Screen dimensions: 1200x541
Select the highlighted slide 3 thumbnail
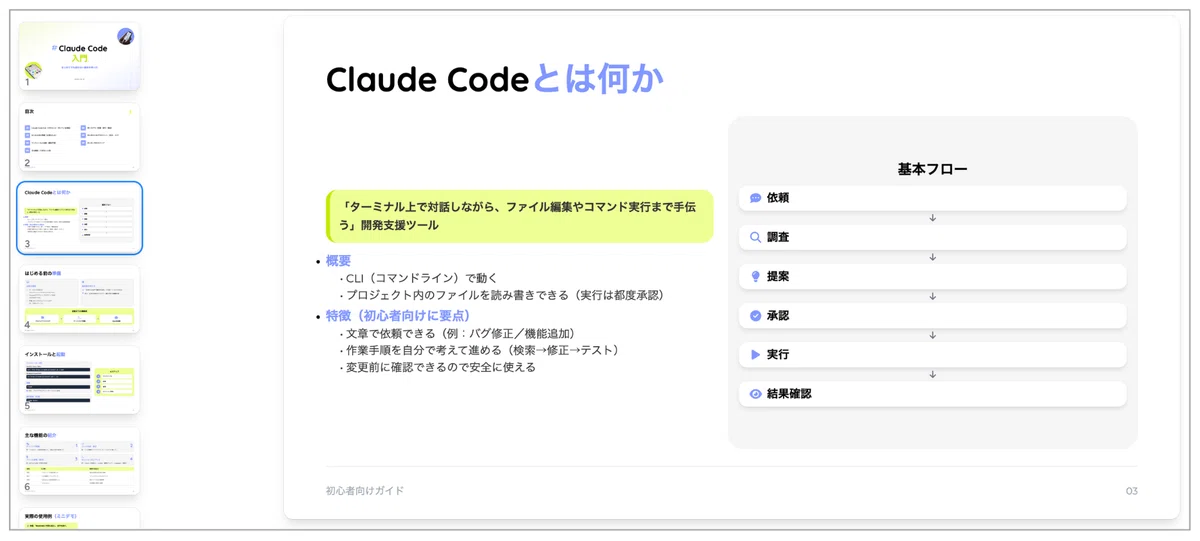80,218
